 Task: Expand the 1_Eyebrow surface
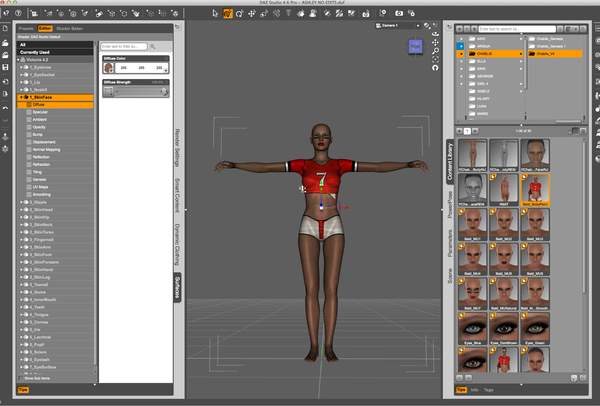point(21,67)
